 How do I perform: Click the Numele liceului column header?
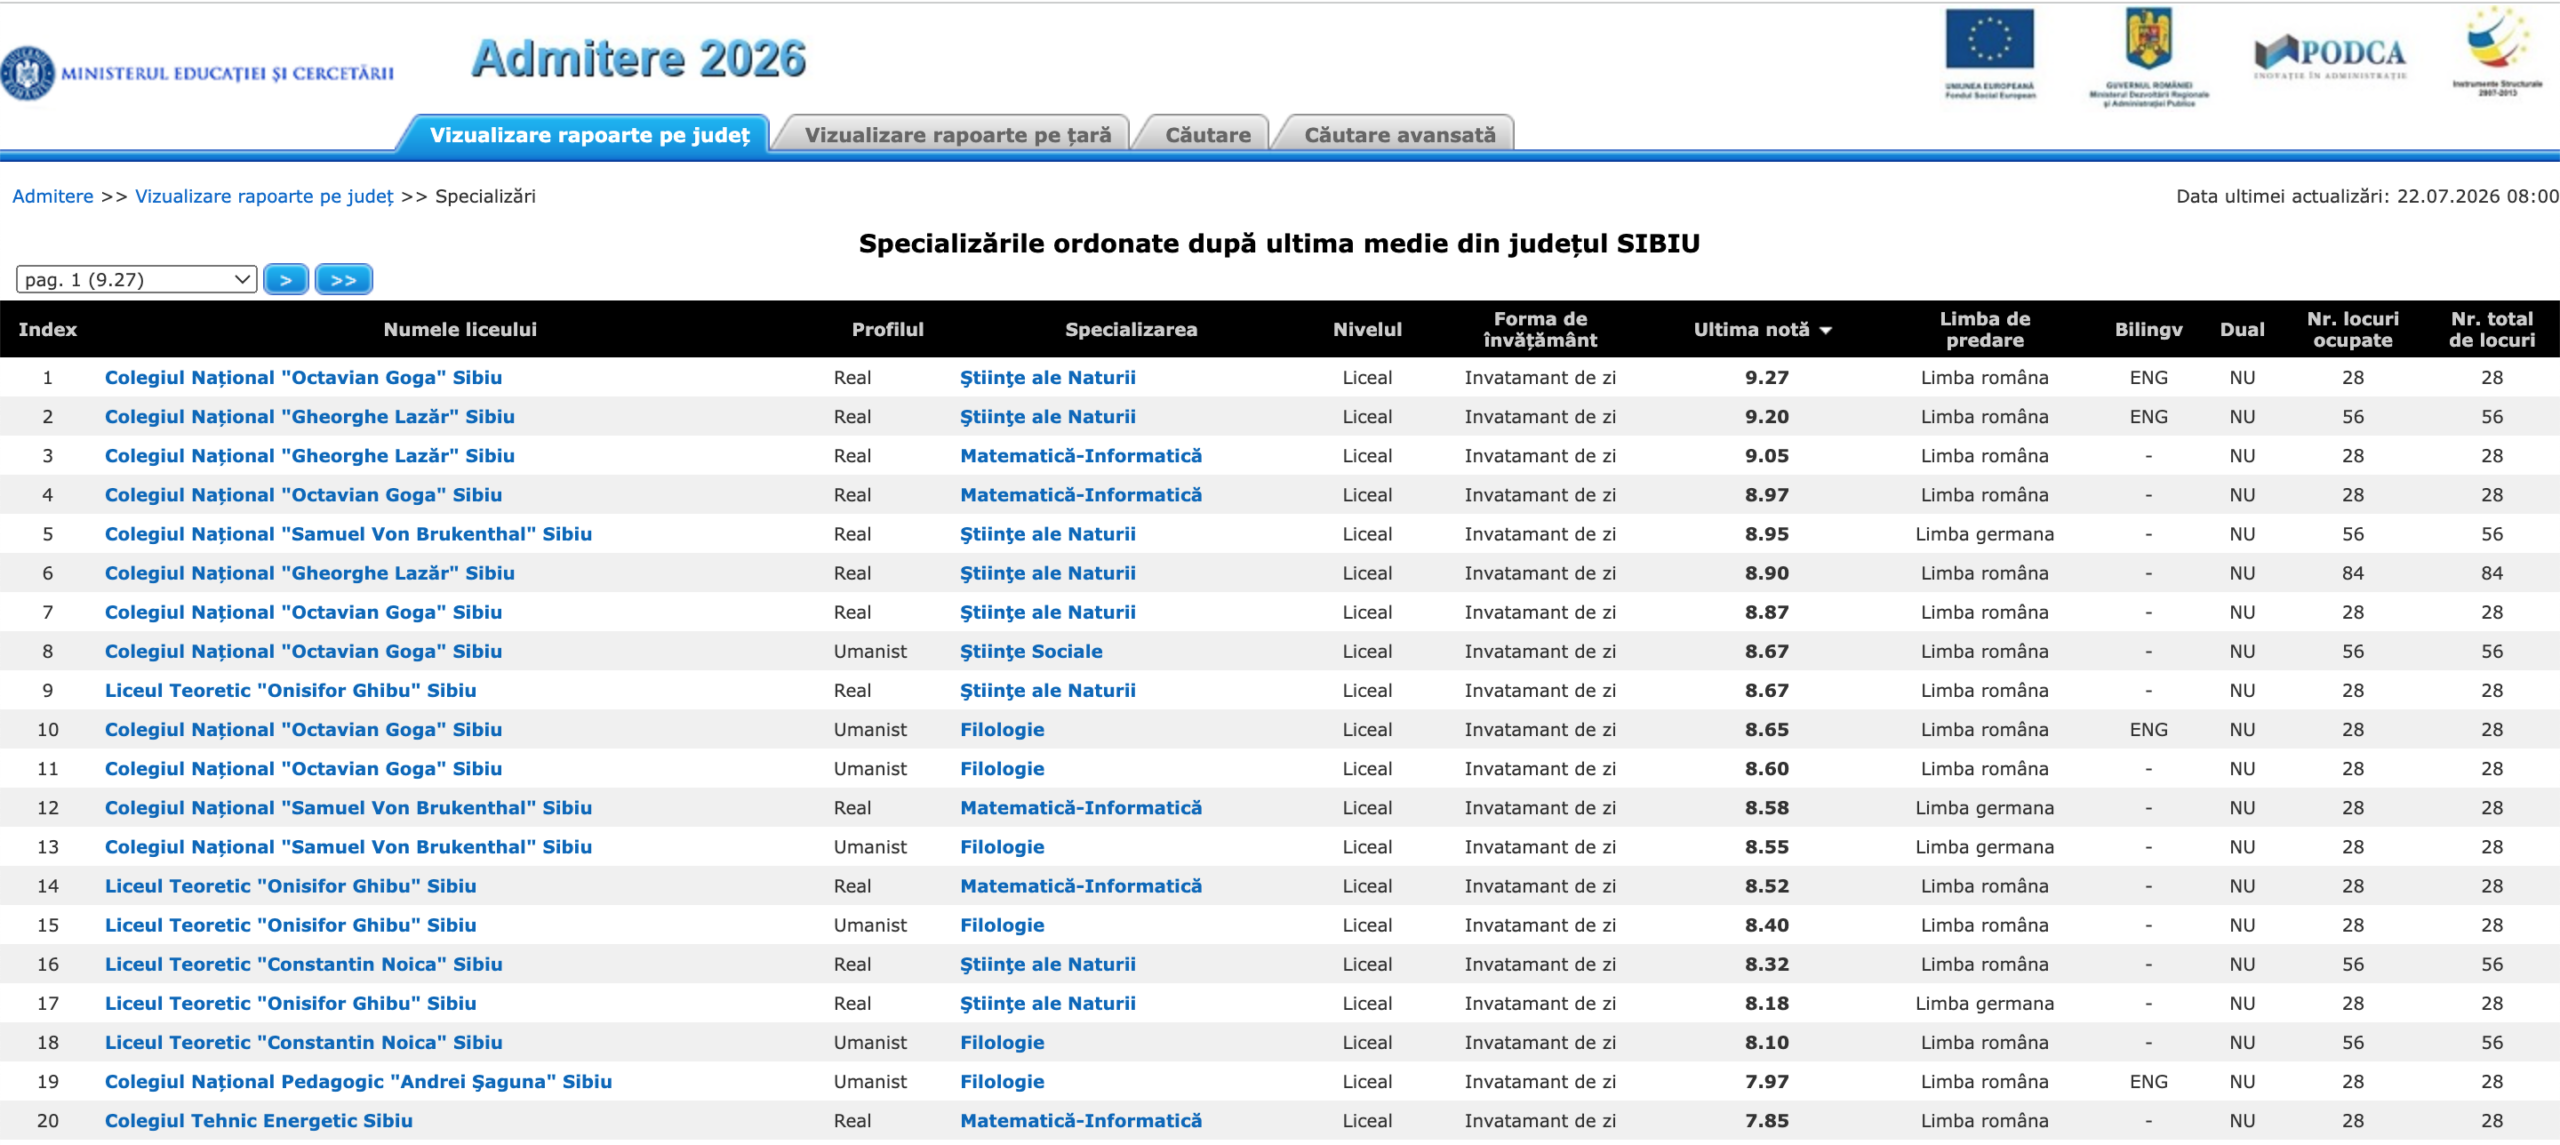coord(460,330)
